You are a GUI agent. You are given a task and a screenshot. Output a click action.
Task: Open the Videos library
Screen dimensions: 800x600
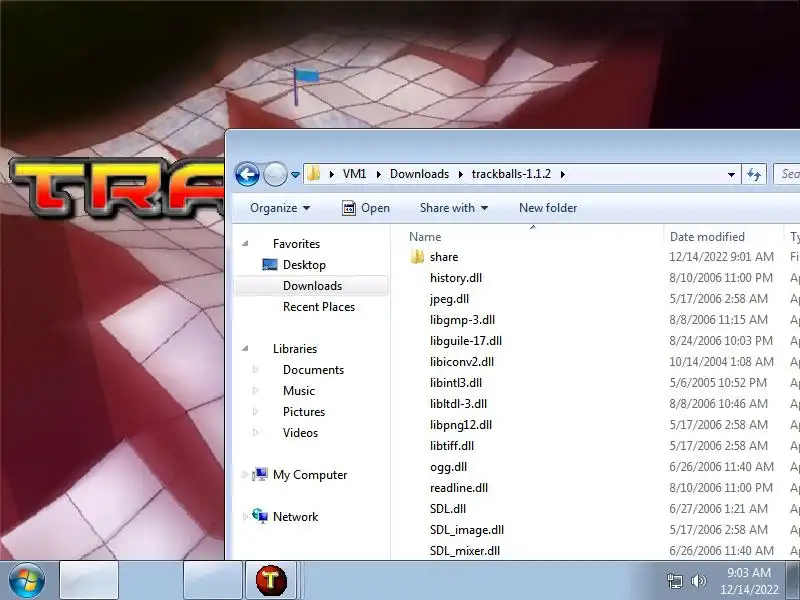click(x=301, y=433)
